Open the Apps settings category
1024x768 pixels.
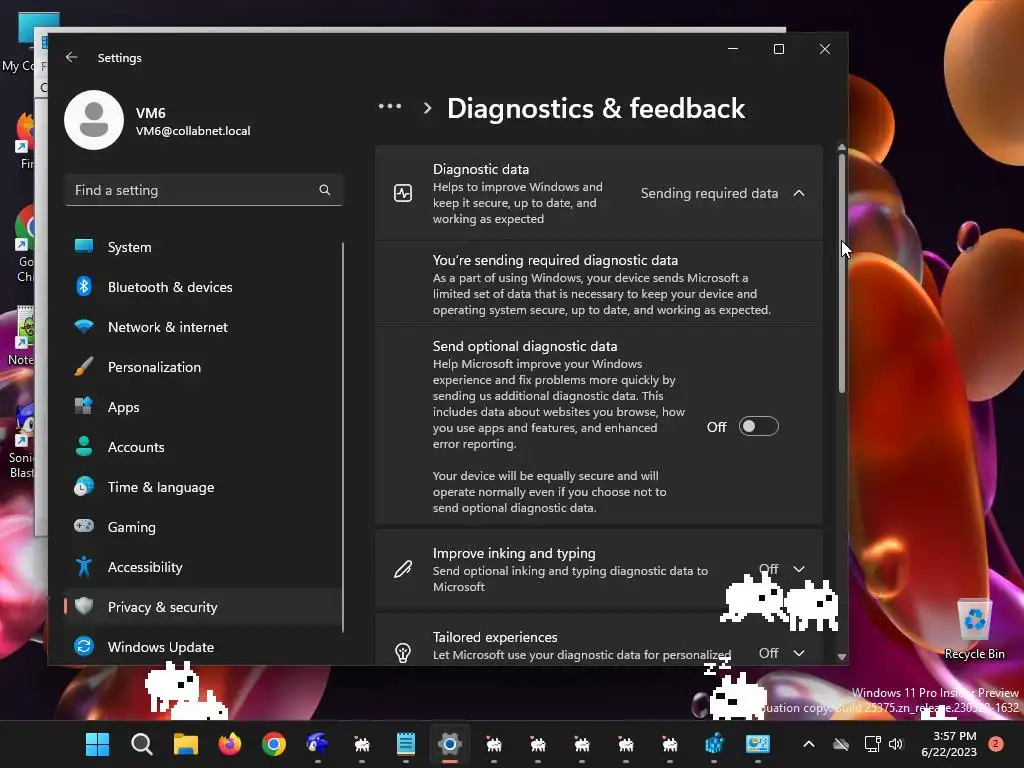(x=202, y=407)
